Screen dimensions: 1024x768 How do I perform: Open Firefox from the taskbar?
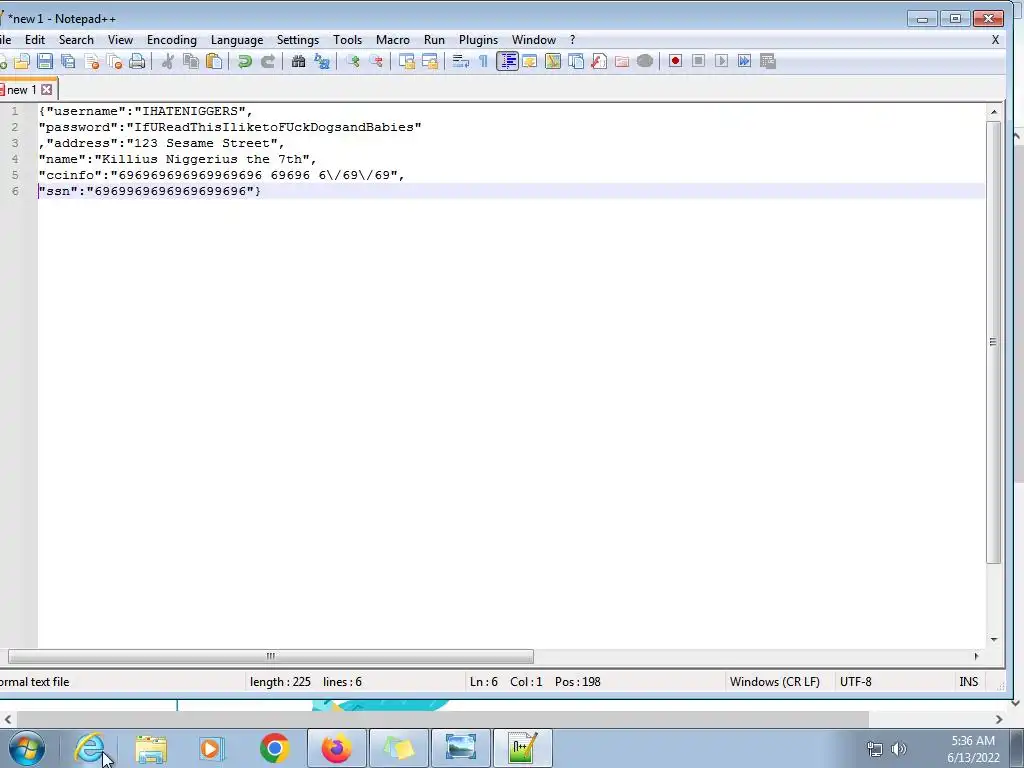(336, 748)
